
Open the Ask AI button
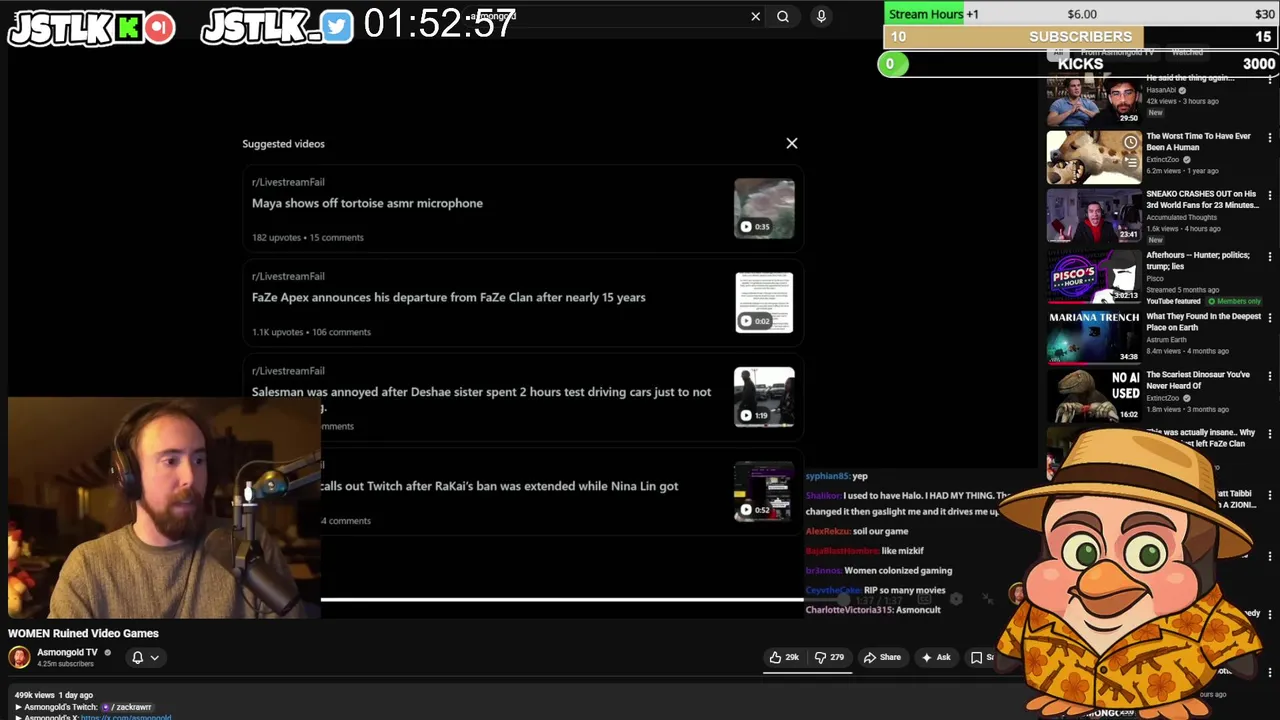pos(936,657)
